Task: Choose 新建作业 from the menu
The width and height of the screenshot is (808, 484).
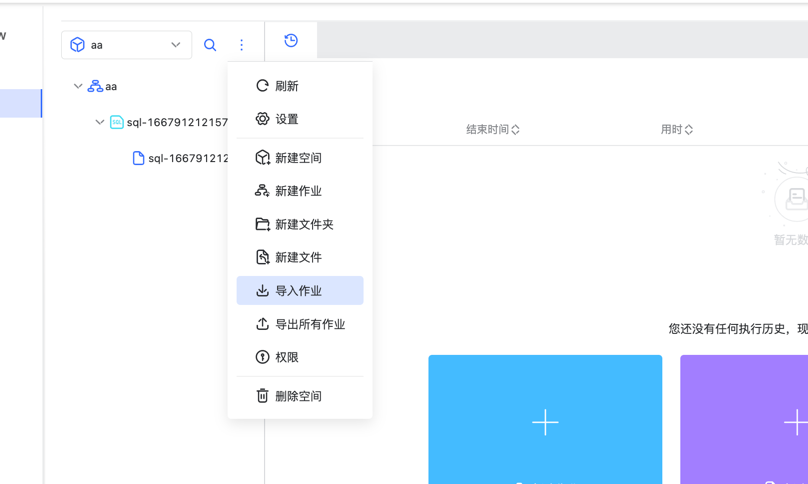Action: [300, 191]
